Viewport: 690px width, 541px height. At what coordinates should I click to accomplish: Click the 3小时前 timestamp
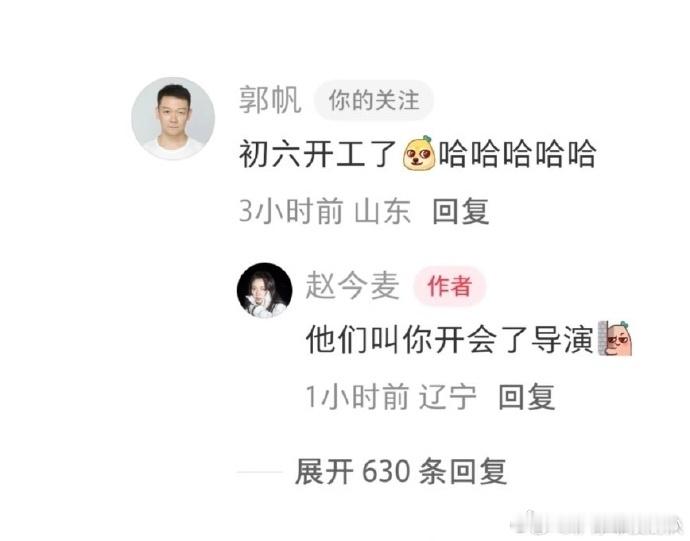tap(291, 211)
